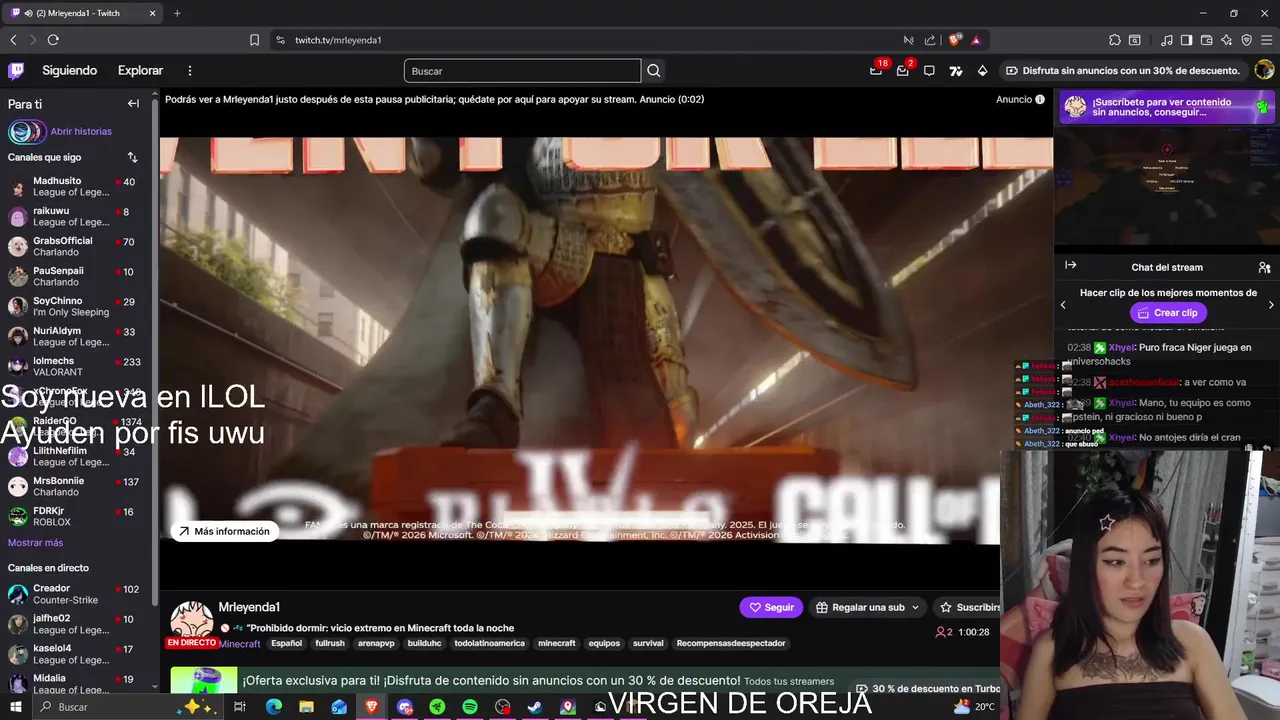The height and width of the screenshot is (720, 1280).
Task: Open the user profile avatar menu
Action: click(x=1264, y=70)
